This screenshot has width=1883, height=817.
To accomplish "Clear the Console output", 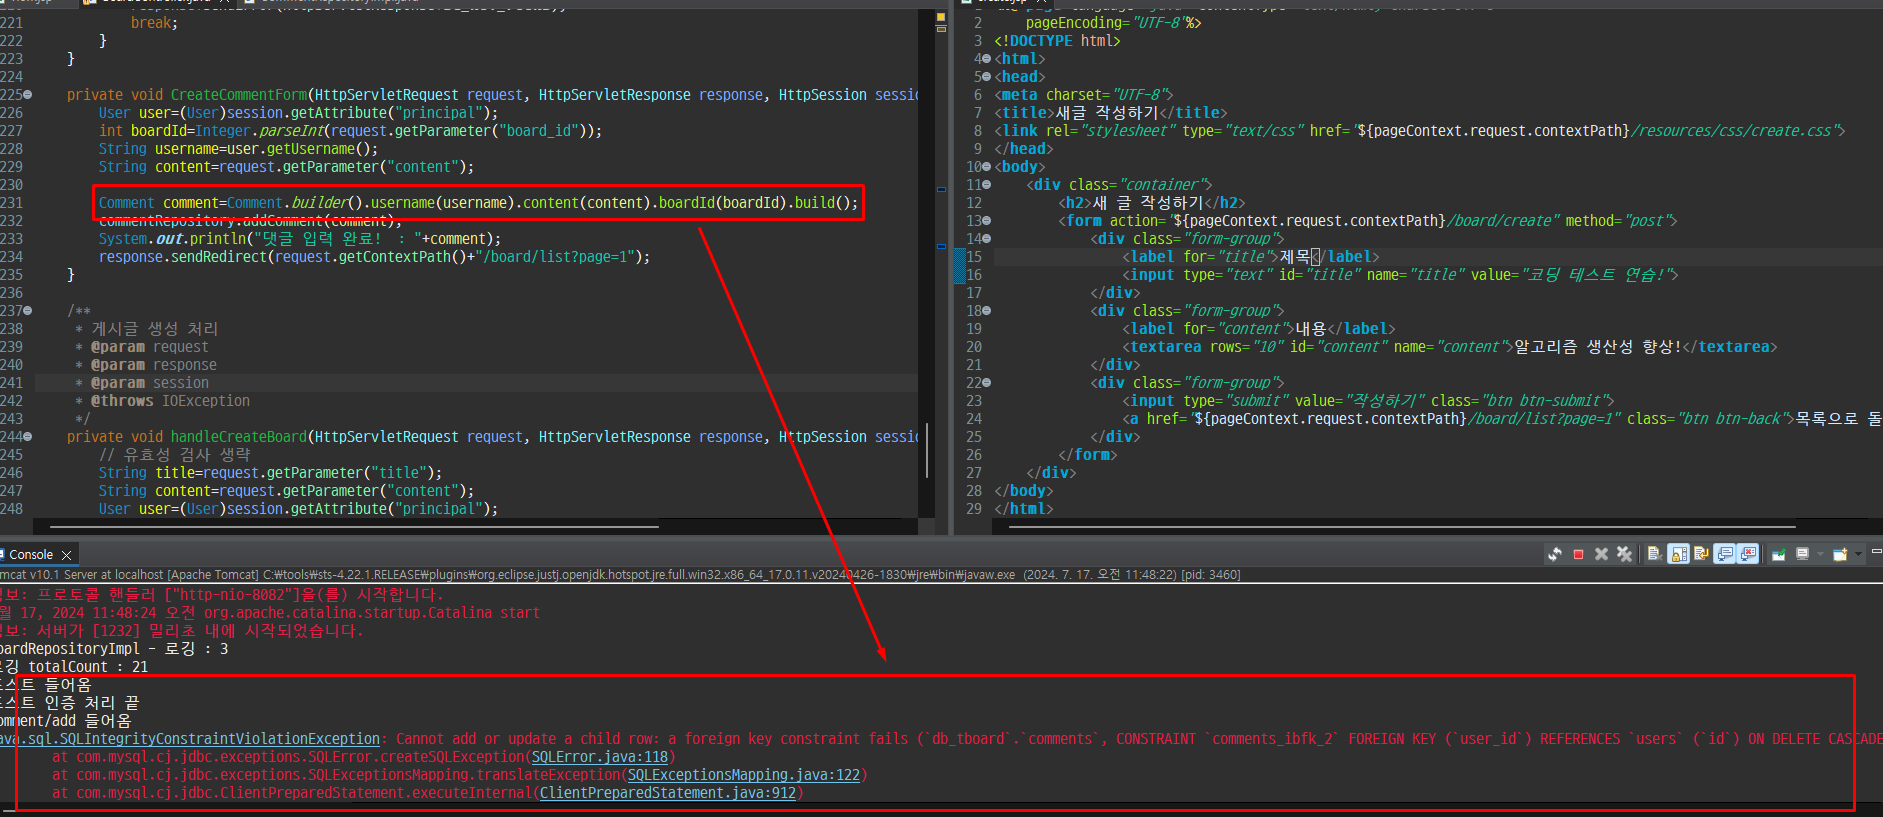I will point(1655,554).
